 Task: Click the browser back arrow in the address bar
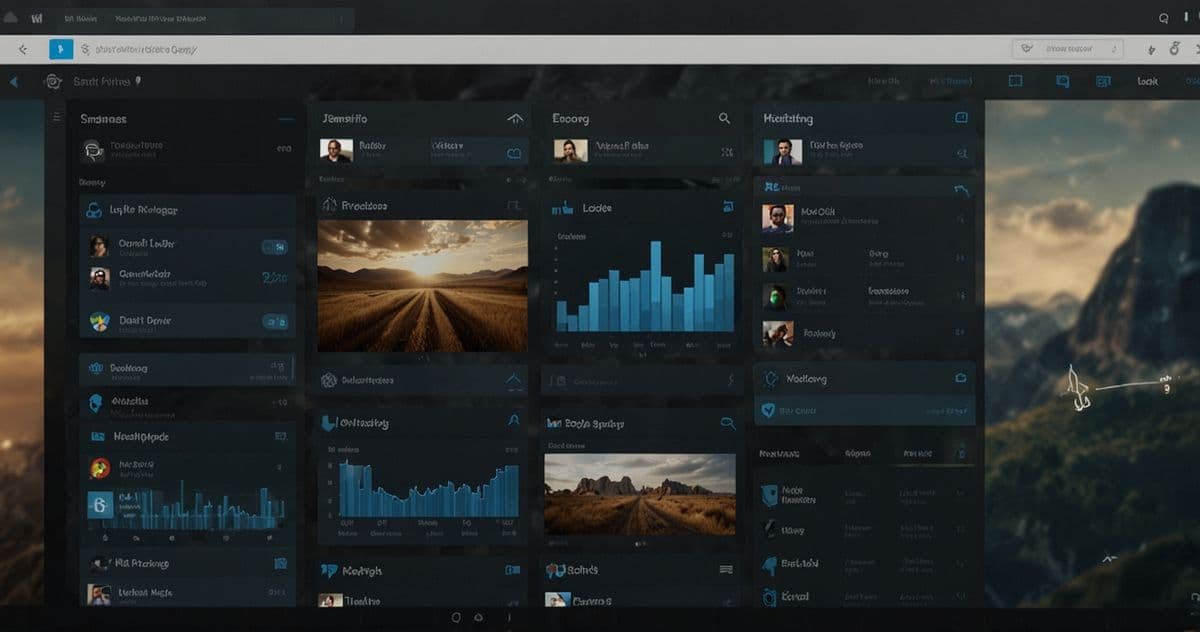coord(23,49)
